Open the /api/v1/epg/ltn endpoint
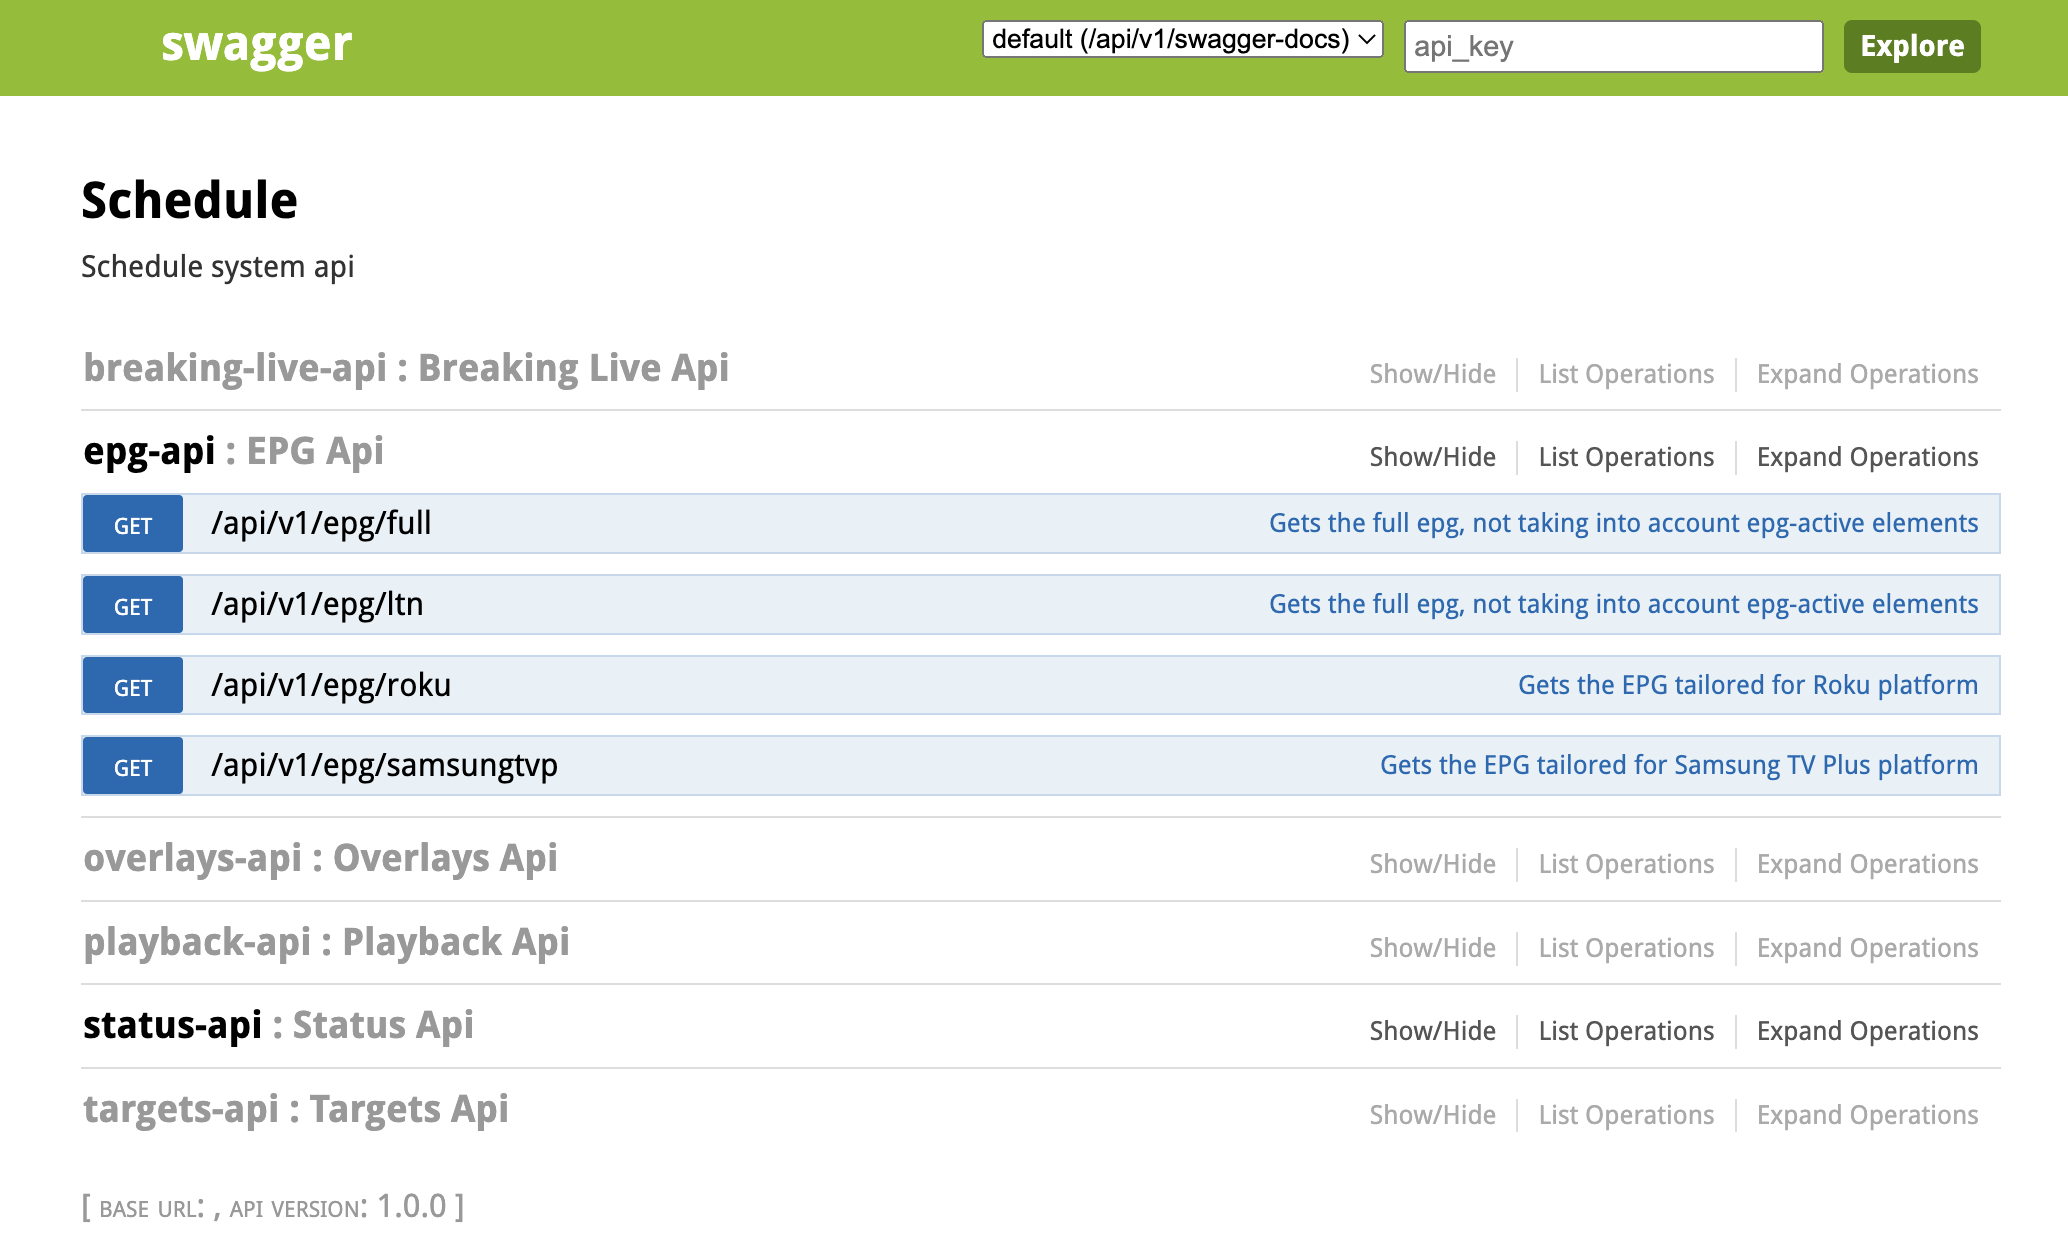The height and width of the screenshot is (1256, 2068). click(316, 604)
